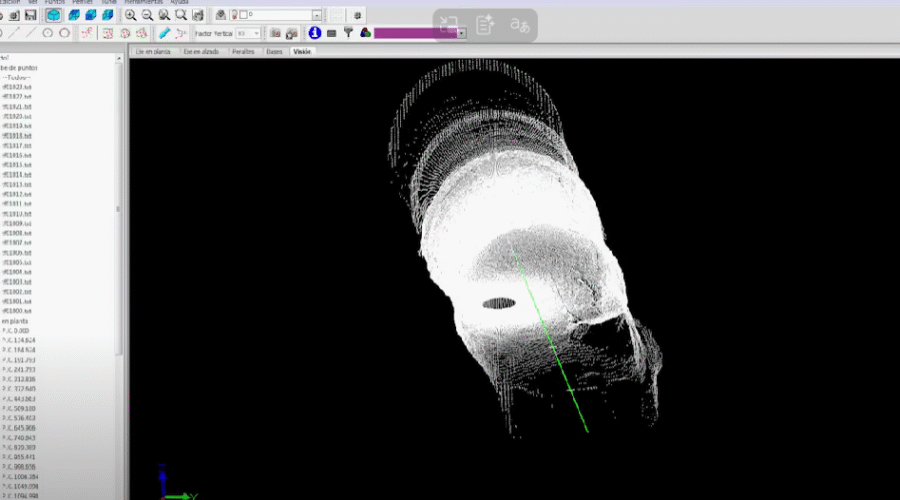
Task: Click the left panel vertical scrollbar
Action: 119,210
